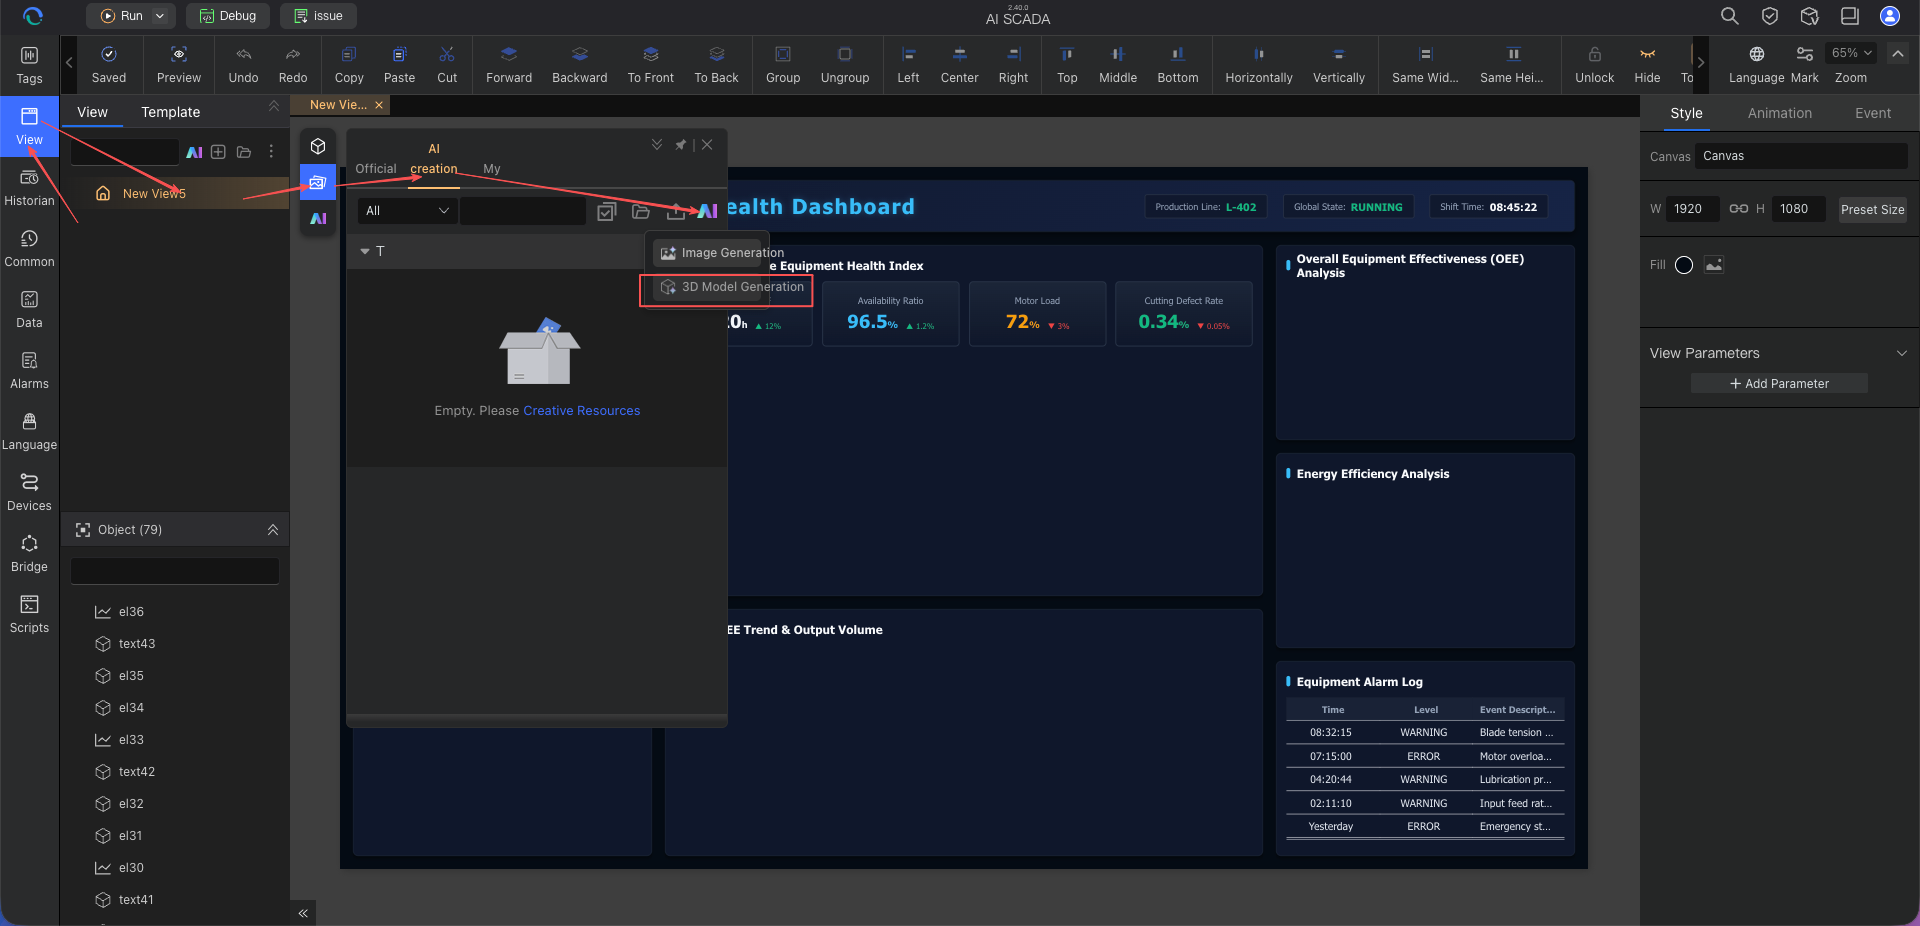Click the resource search input field
Image resolution: width=1920 pixels, height=926 pixels.
pyautogui.click(x=522, y=211)
